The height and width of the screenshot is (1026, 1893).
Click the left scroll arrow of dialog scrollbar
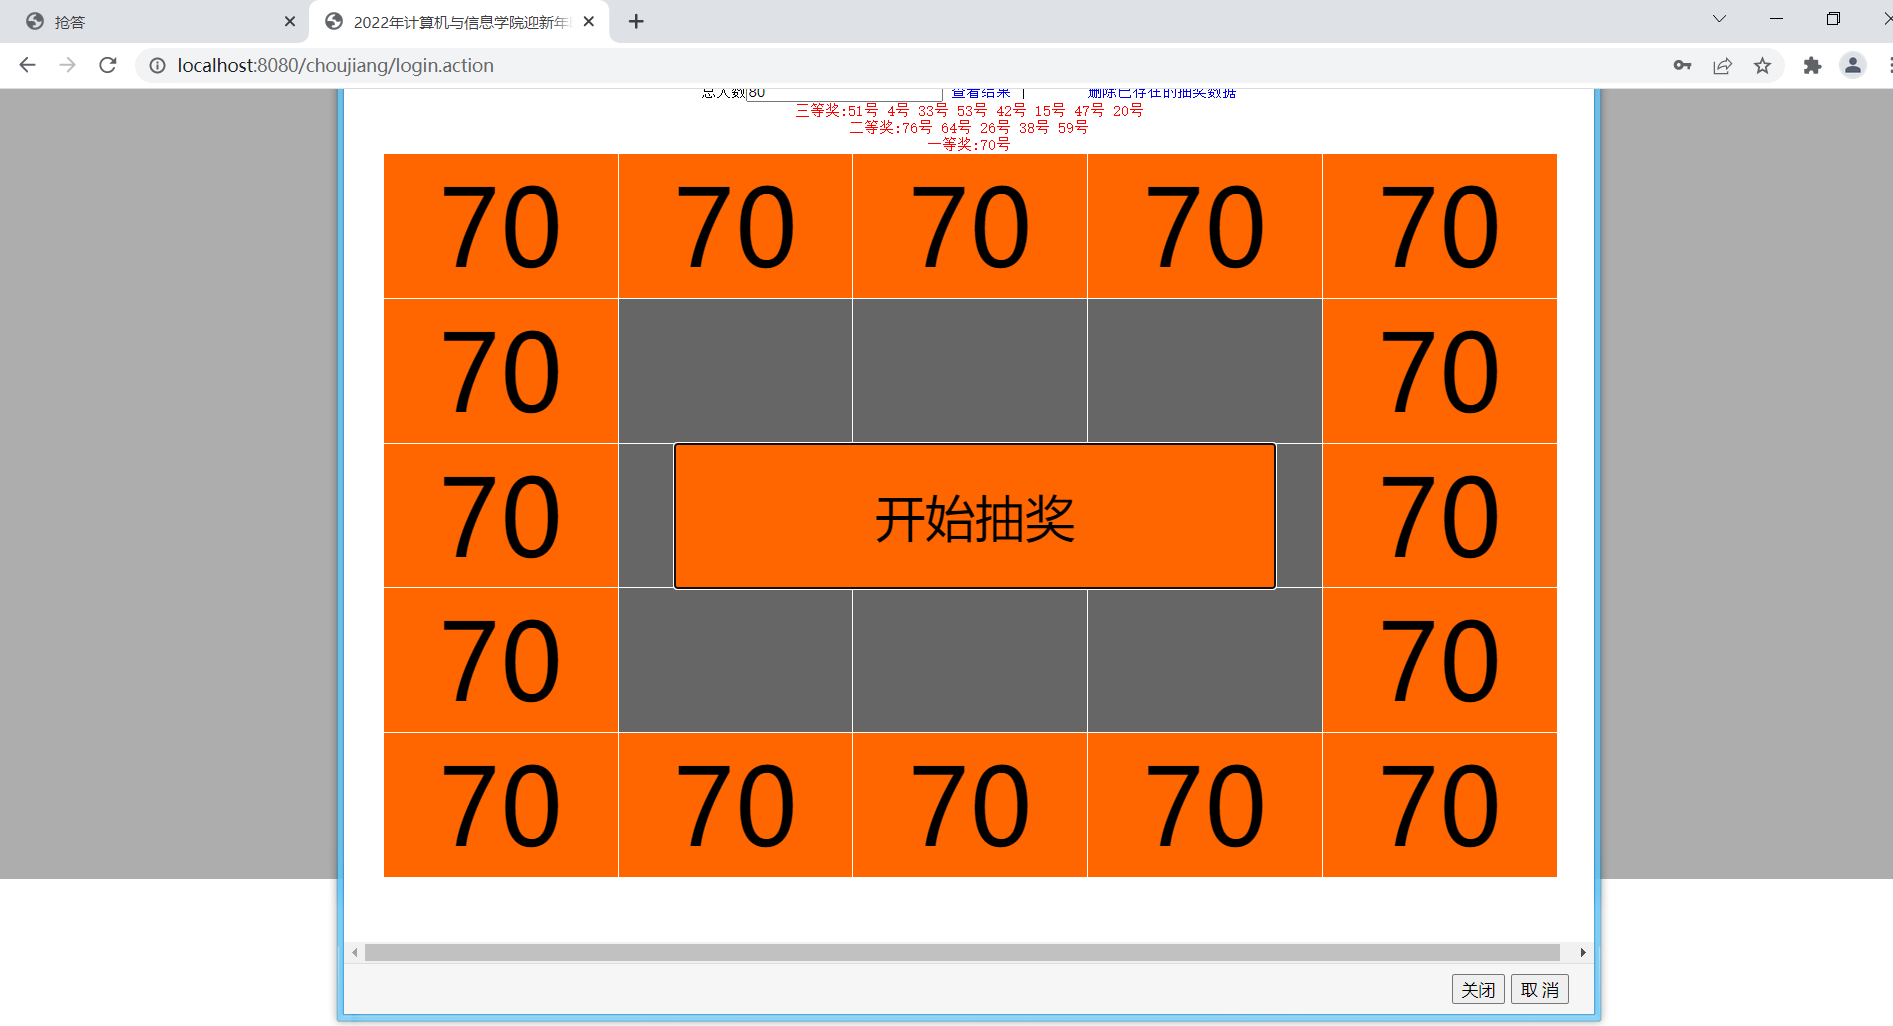tap(354, 952)
